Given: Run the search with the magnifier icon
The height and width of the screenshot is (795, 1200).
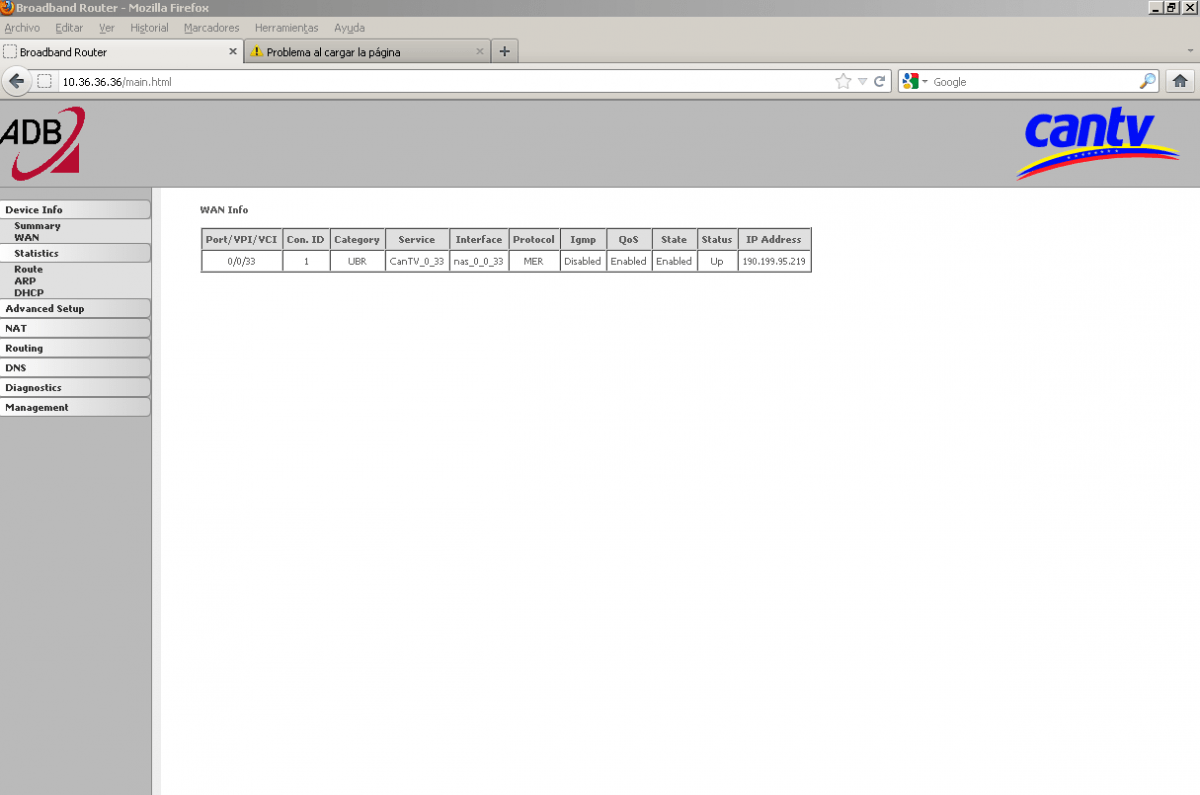Looking at the screenshot, I should pos(1148,81).
